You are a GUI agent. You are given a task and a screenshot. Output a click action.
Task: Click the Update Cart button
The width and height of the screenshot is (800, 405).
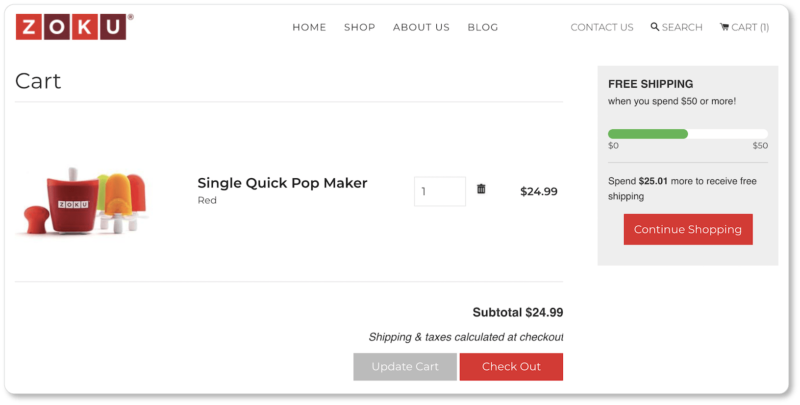[x=405, y=367]
